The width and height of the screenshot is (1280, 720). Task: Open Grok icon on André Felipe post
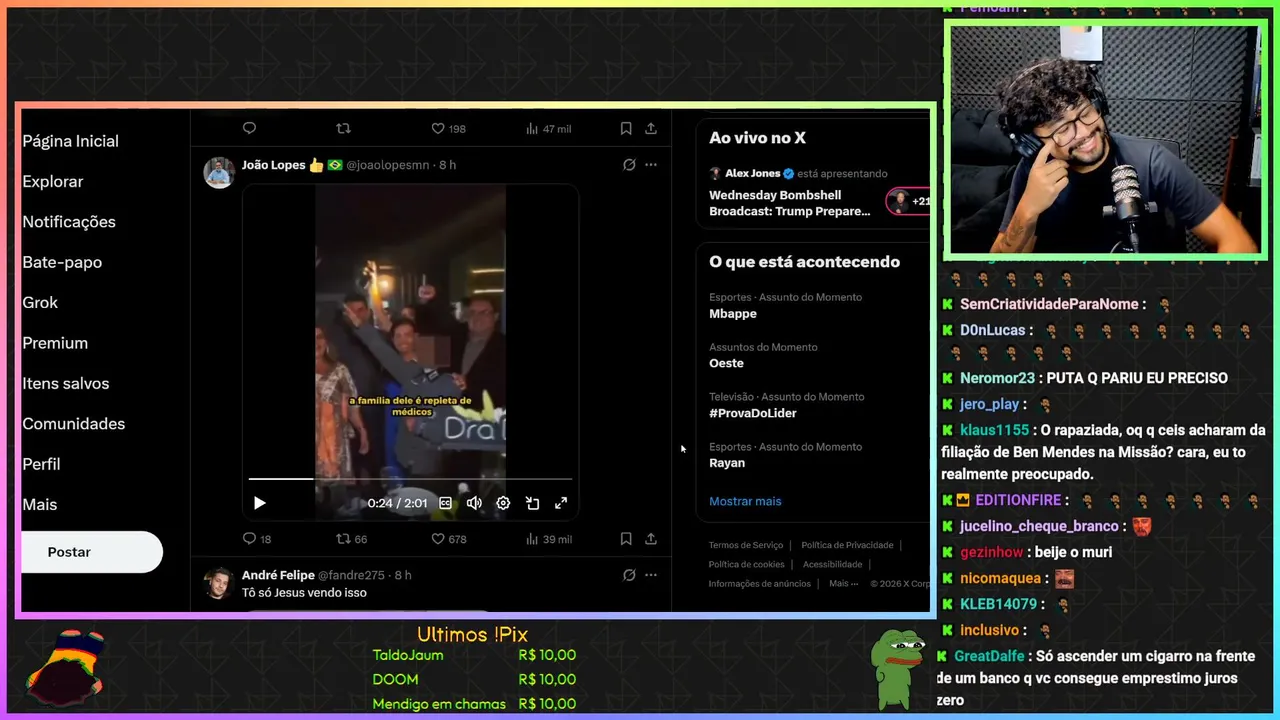(629, 575)
